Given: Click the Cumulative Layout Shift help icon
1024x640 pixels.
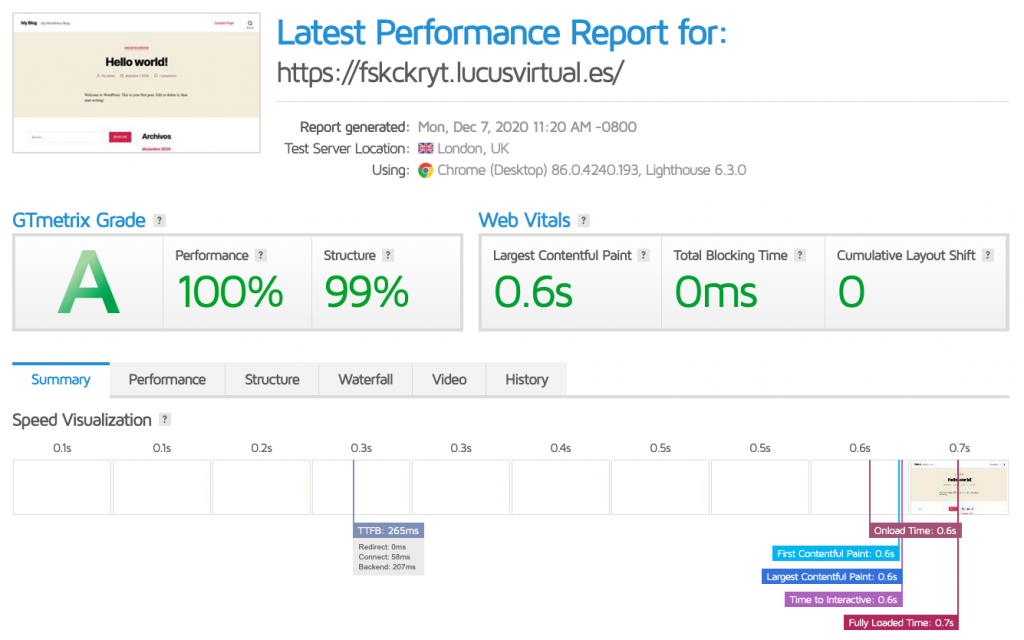Looking at the screenshot, I should pos(988,255).
